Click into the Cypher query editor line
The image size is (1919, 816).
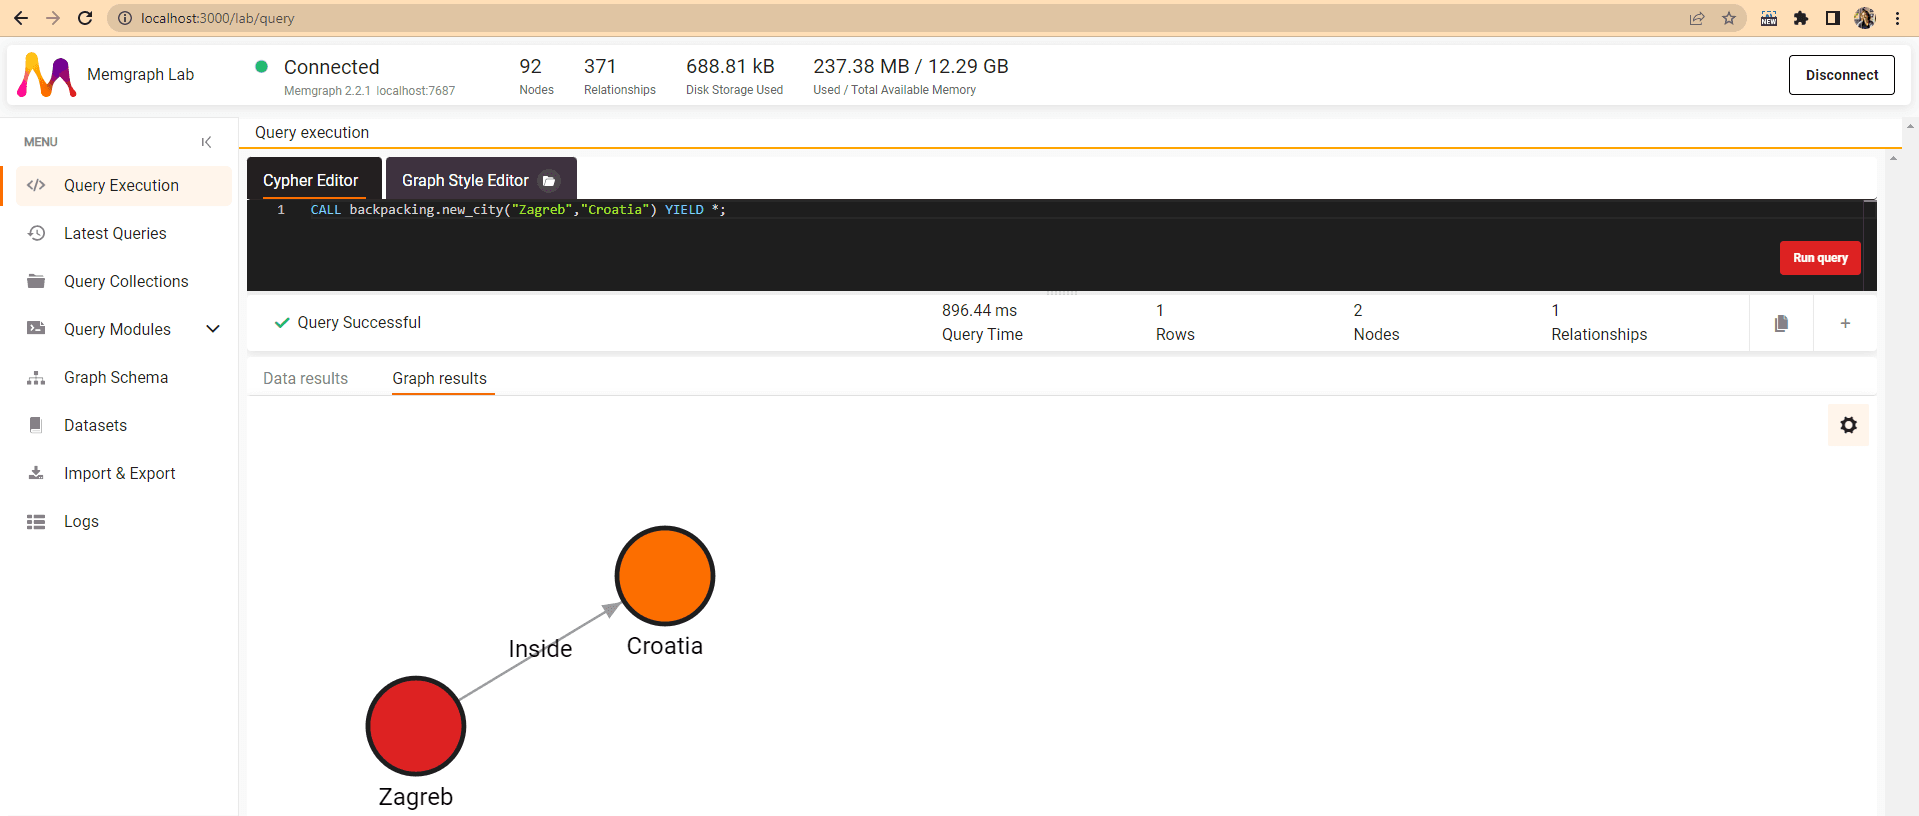click(x=900, y=210)
